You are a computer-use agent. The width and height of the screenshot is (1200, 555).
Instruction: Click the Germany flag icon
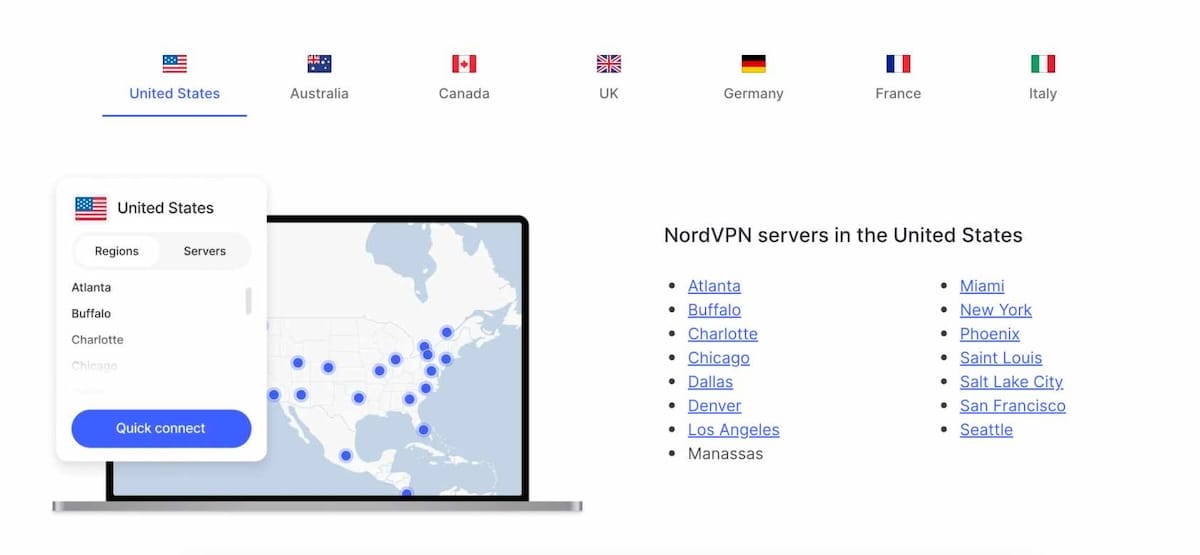pos(753,64)
